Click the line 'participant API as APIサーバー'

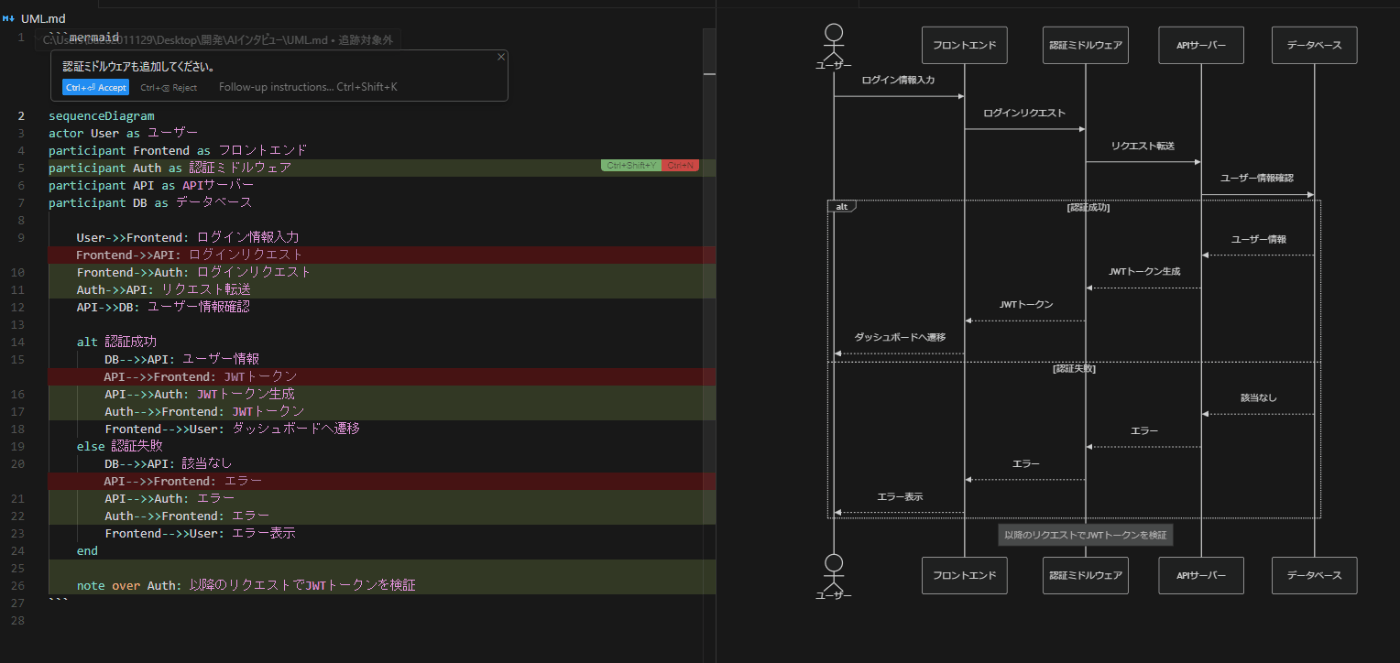click(151, 185)
